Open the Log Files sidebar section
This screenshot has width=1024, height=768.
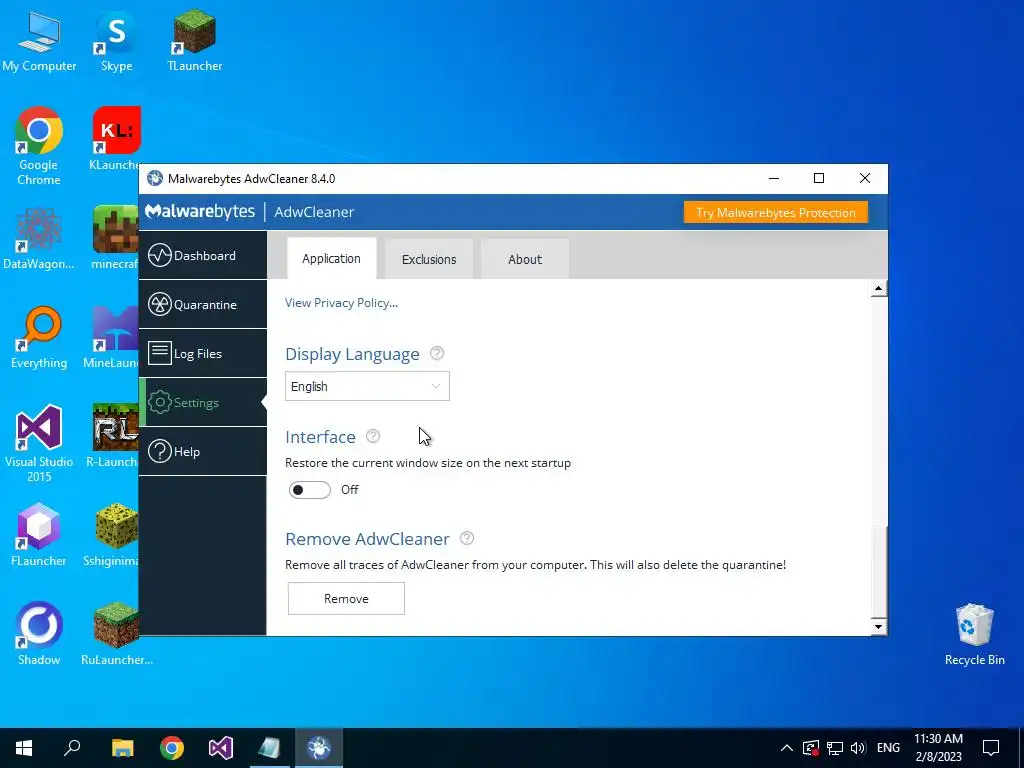pos(202,353)
